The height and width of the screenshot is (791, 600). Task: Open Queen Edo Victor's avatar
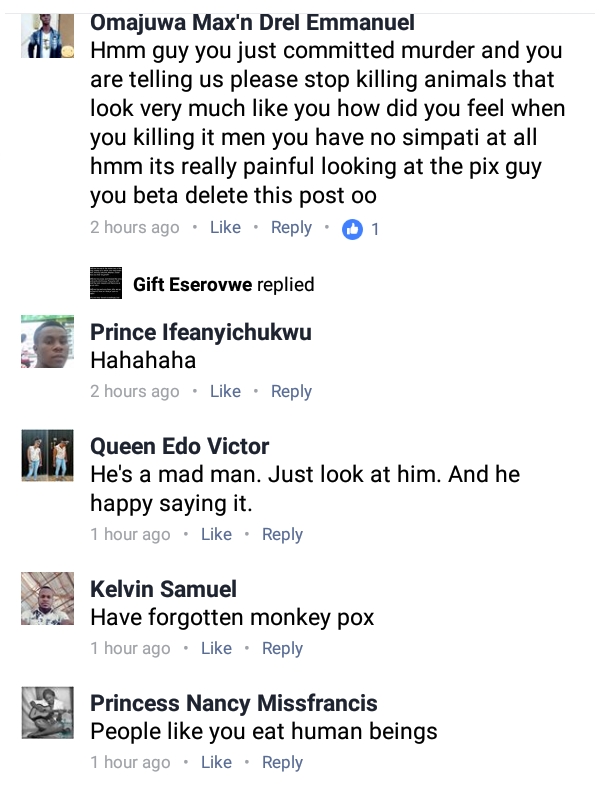pyautogui.click(x=47, y=455)
